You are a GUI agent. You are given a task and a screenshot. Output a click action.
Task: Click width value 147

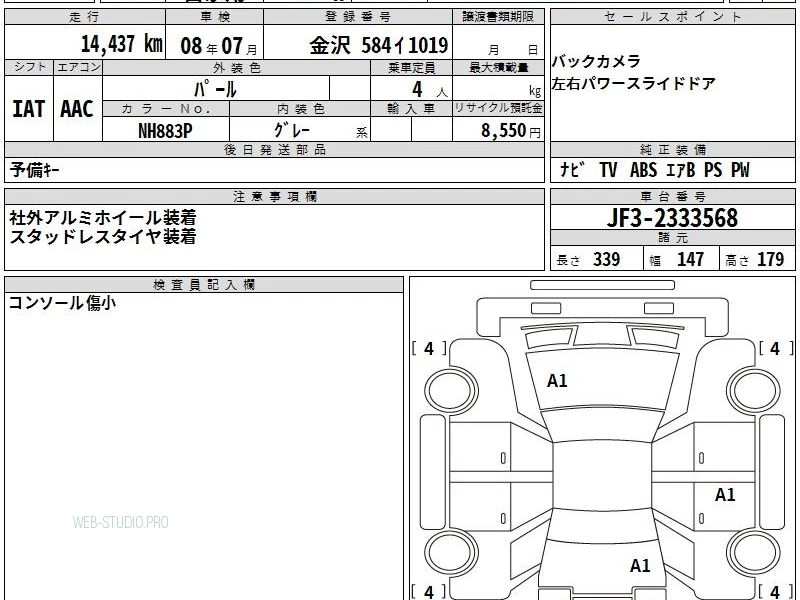690,259
